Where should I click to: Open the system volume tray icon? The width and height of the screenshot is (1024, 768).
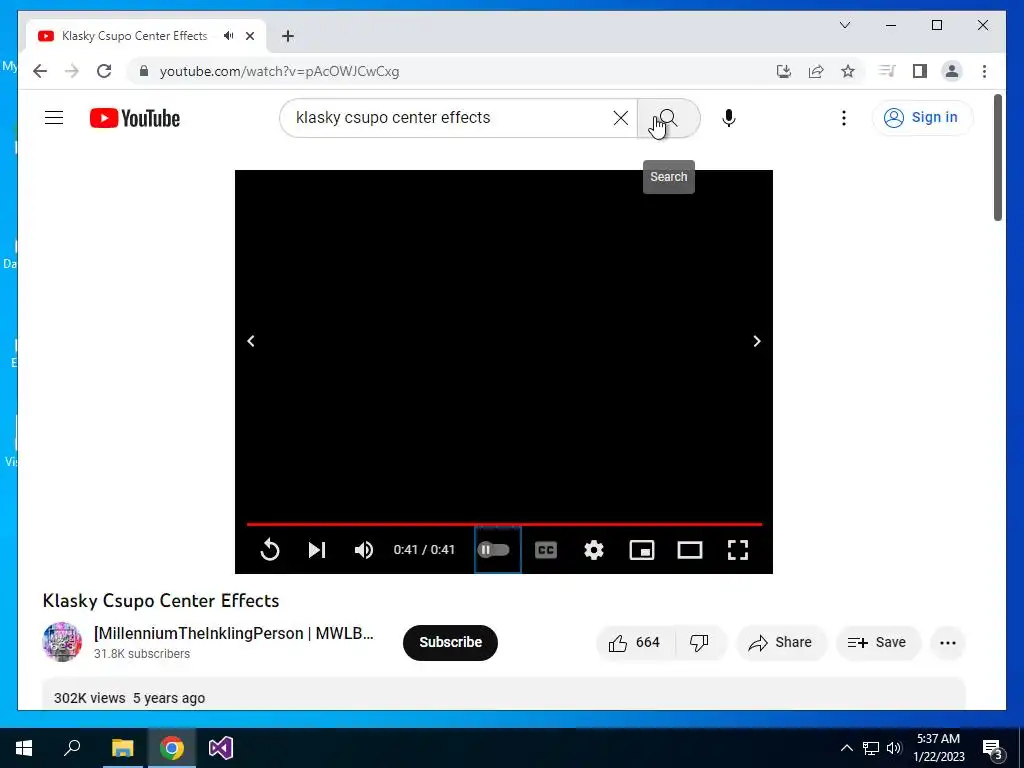pos(894,748)
